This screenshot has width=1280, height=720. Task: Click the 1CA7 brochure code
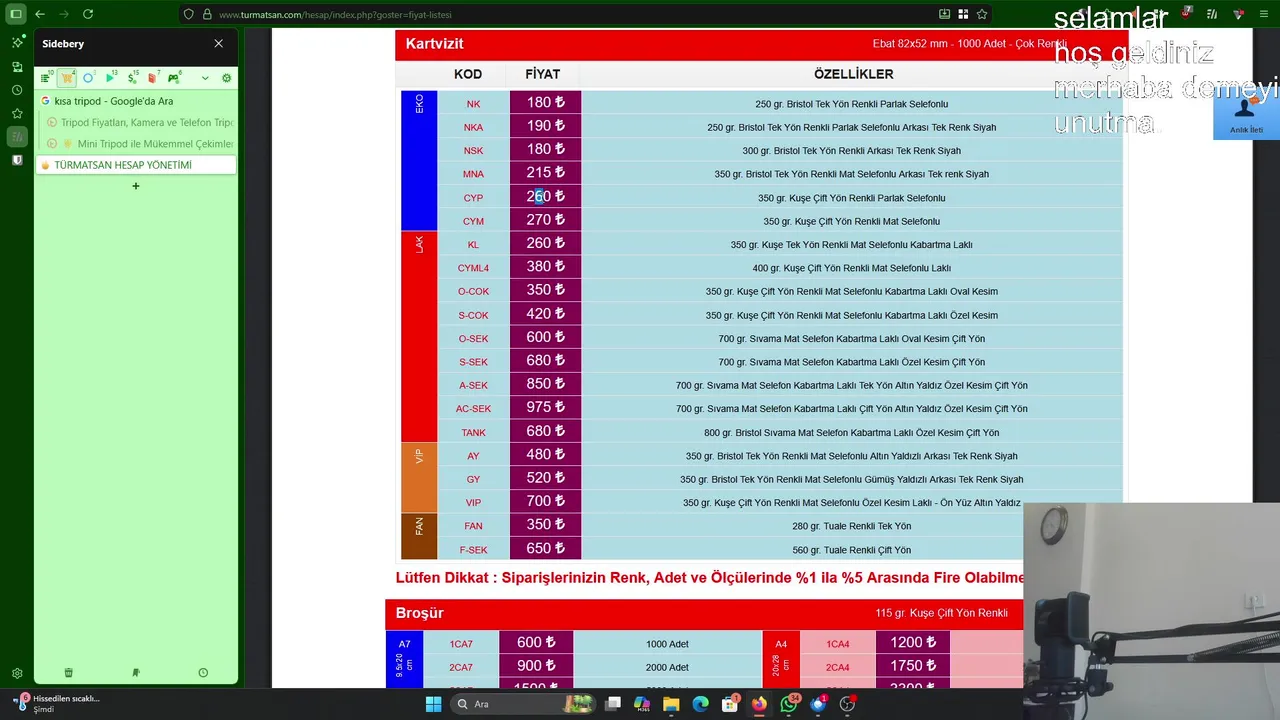point(461,644)
